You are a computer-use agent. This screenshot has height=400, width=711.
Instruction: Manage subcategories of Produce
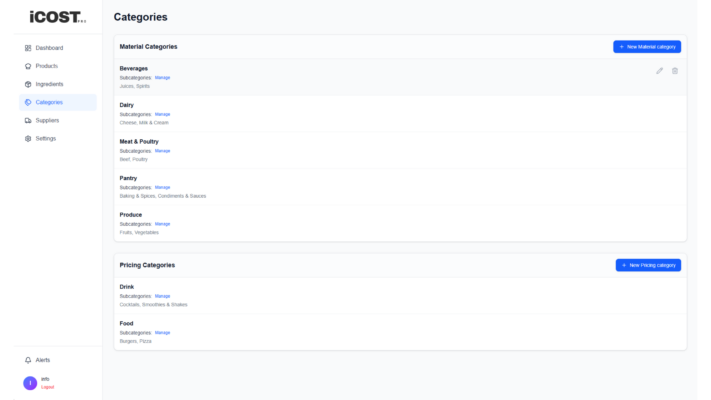pyautogui.click(x=162, y=224)
